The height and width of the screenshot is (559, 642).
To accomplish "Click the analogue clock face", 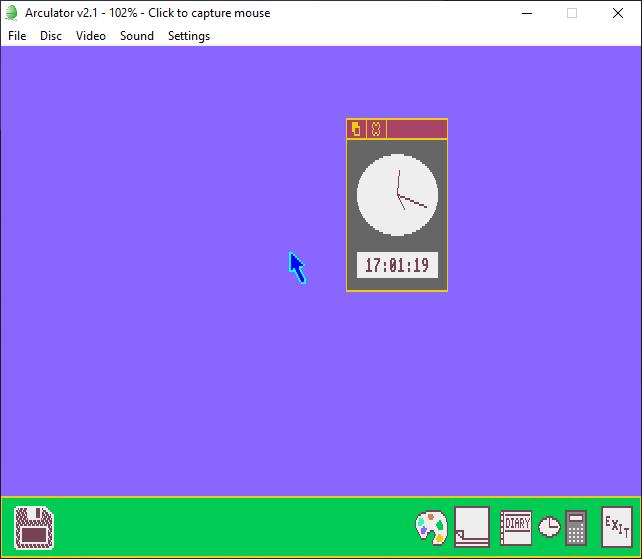I will [x=397, y=195].
